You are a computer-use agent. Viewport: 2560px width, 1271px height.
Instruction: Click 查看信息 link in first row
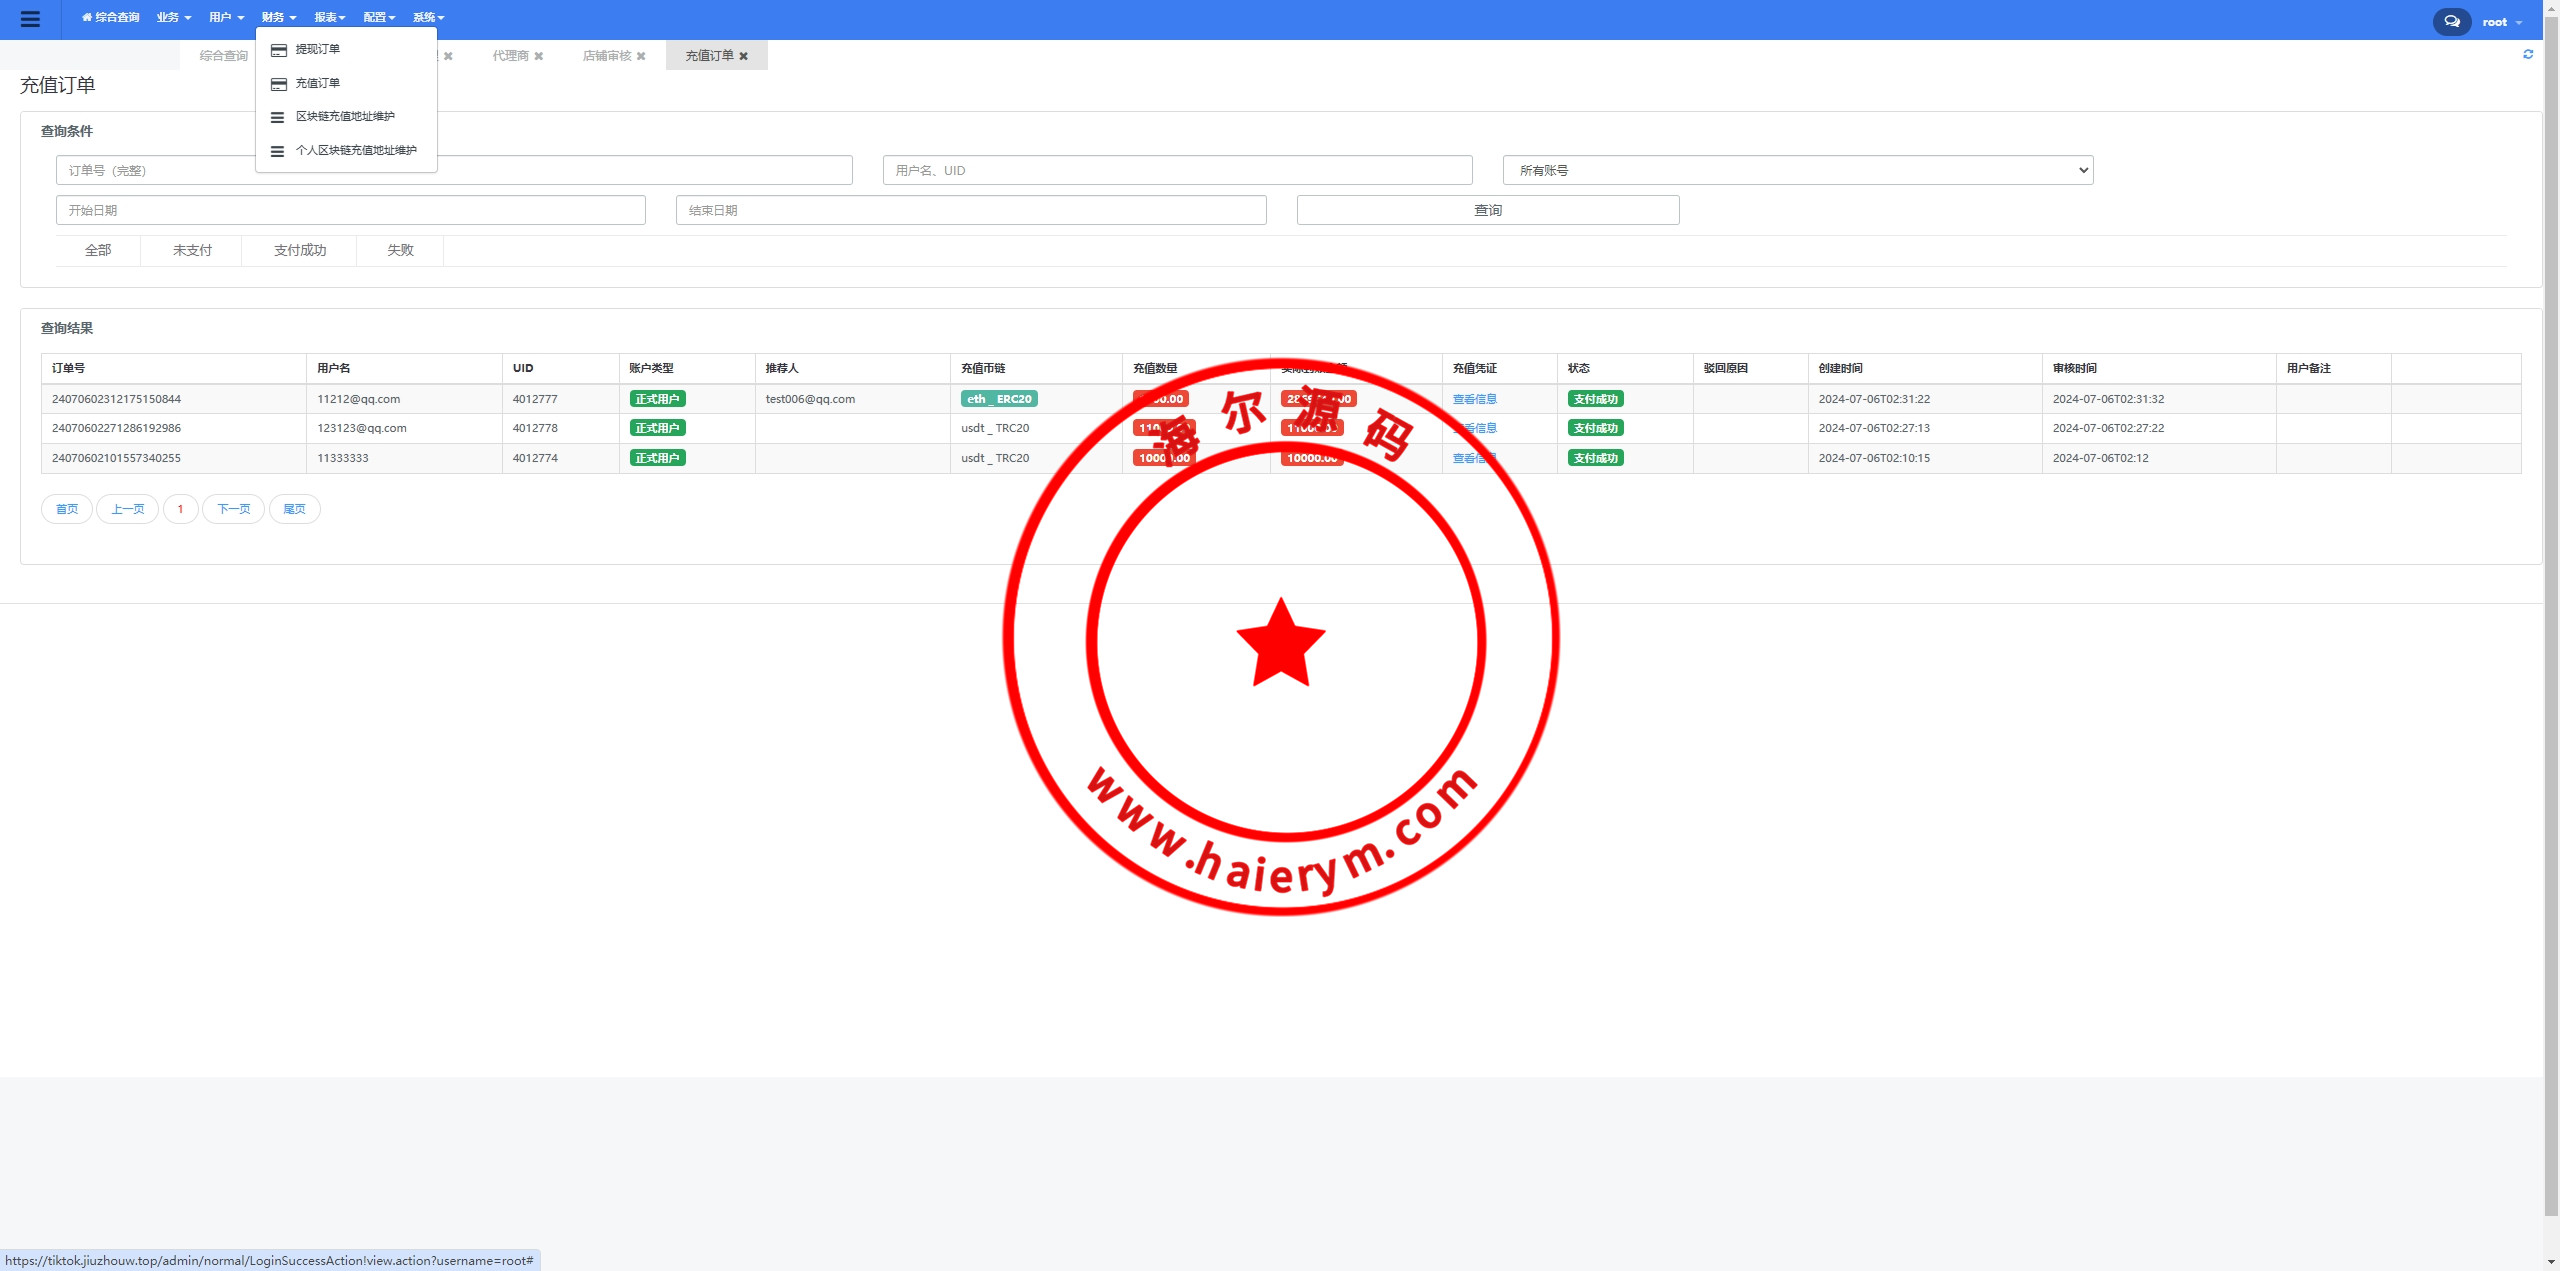(x=1474, y=399)
